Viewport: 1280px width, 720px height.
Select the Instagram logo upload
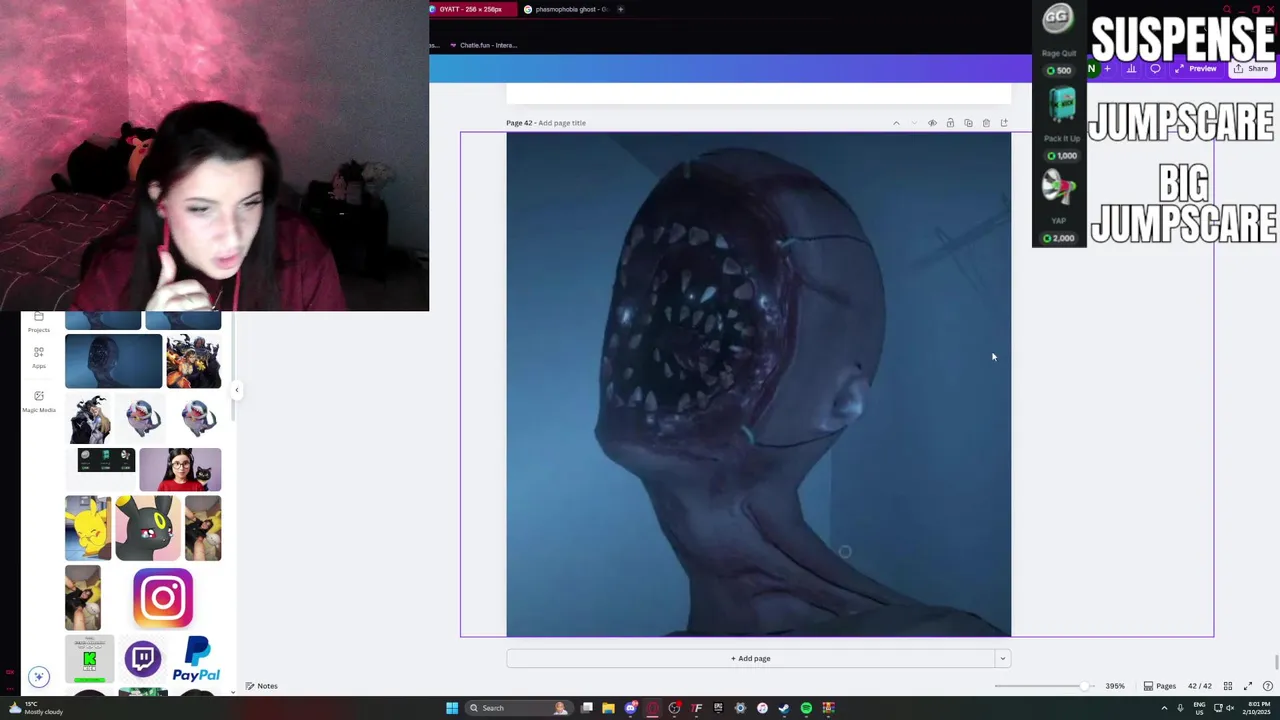point(163,598)
